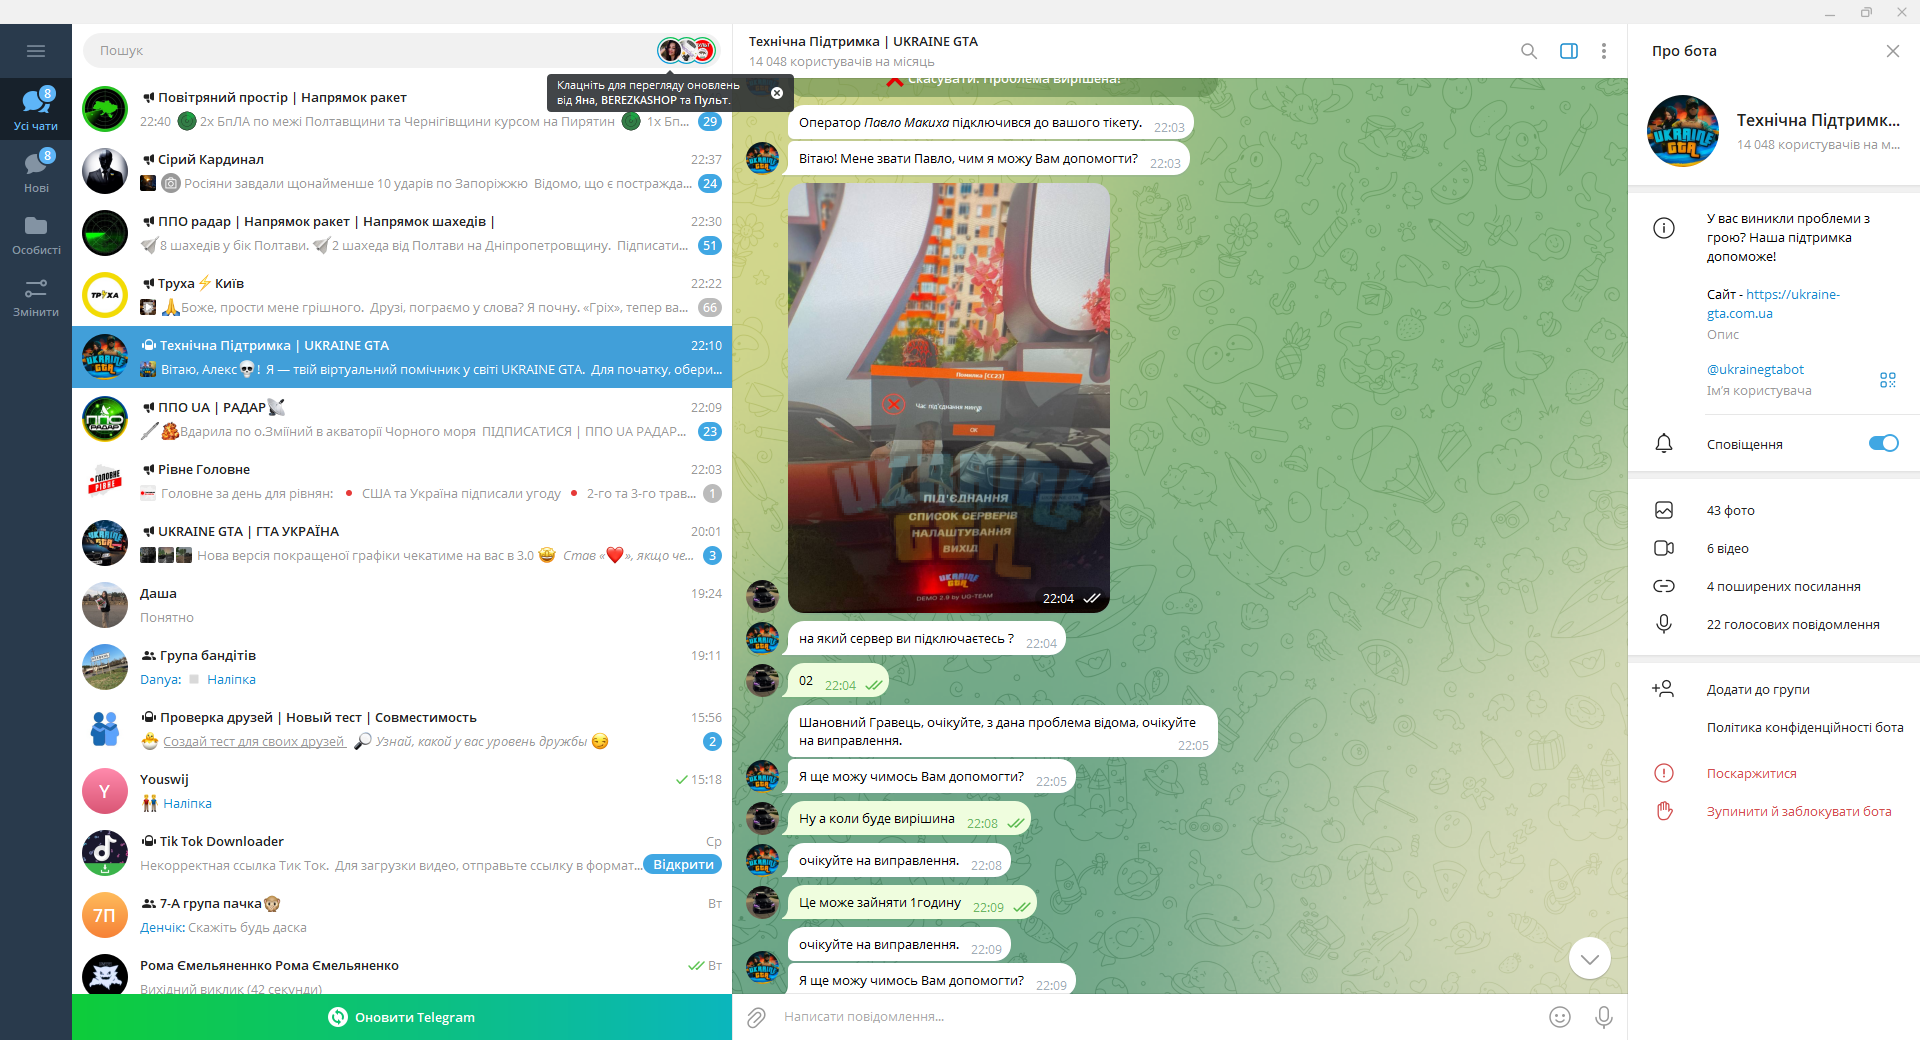The image size is (1920, 1040).
Task: Open the Група бандітів group chat
Action: coord(402,667)
